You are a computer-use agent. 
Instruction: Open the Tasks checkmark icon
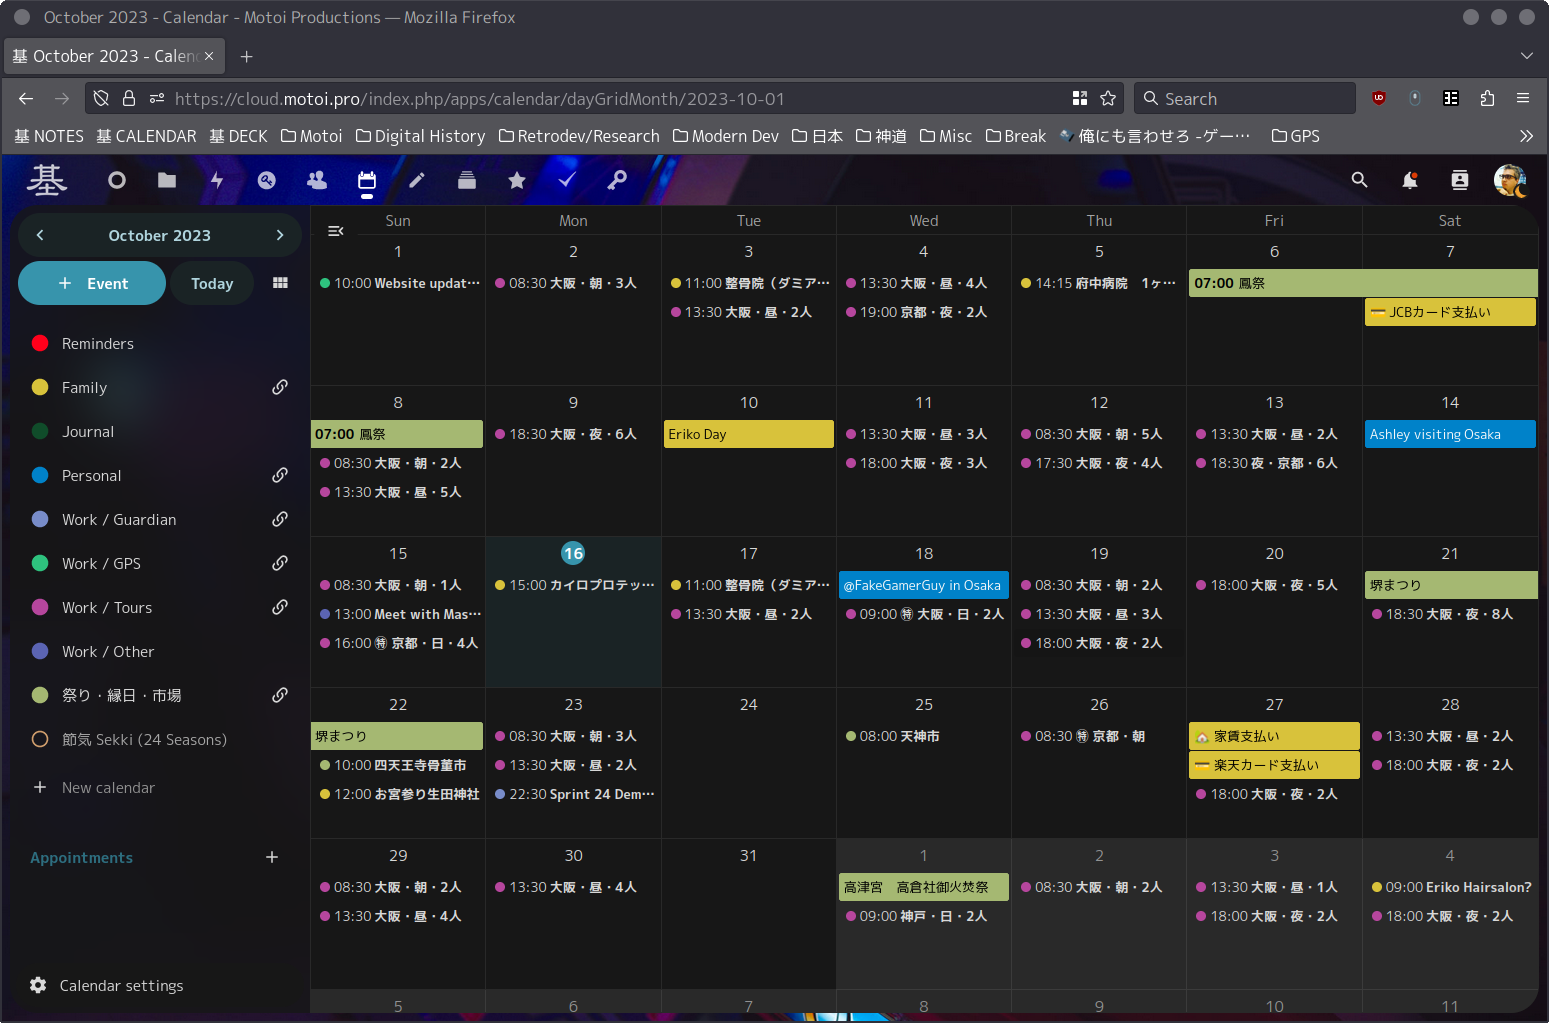click(x=567, y=180)
